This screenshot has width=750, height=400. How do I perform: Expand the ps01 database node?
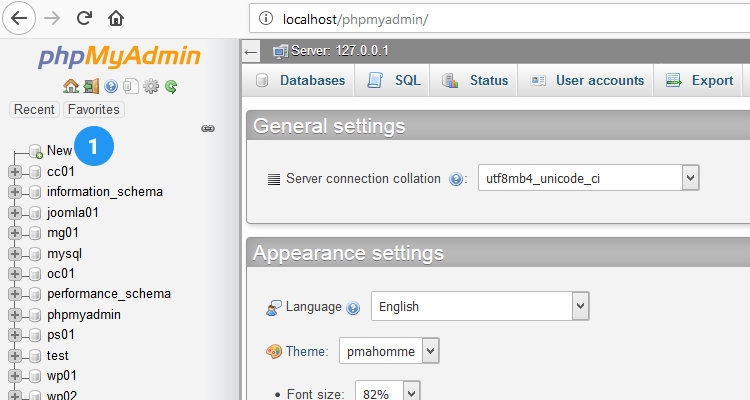pyautogui.click(x=15, y=335)
